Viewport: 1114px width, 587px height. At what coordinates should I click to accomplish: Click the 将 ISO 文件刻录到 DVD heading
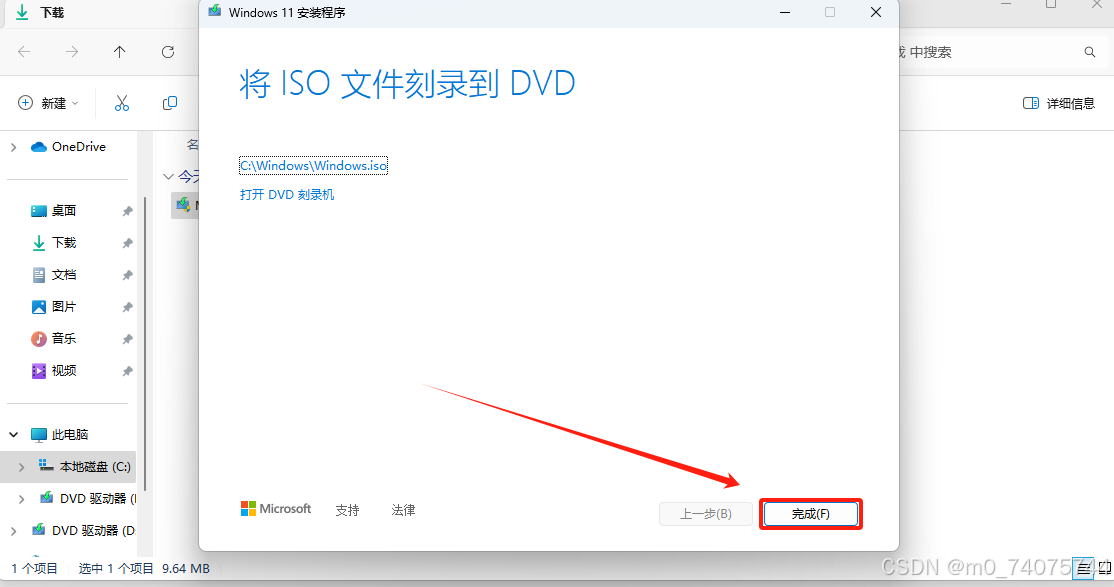tap(407, 84)
